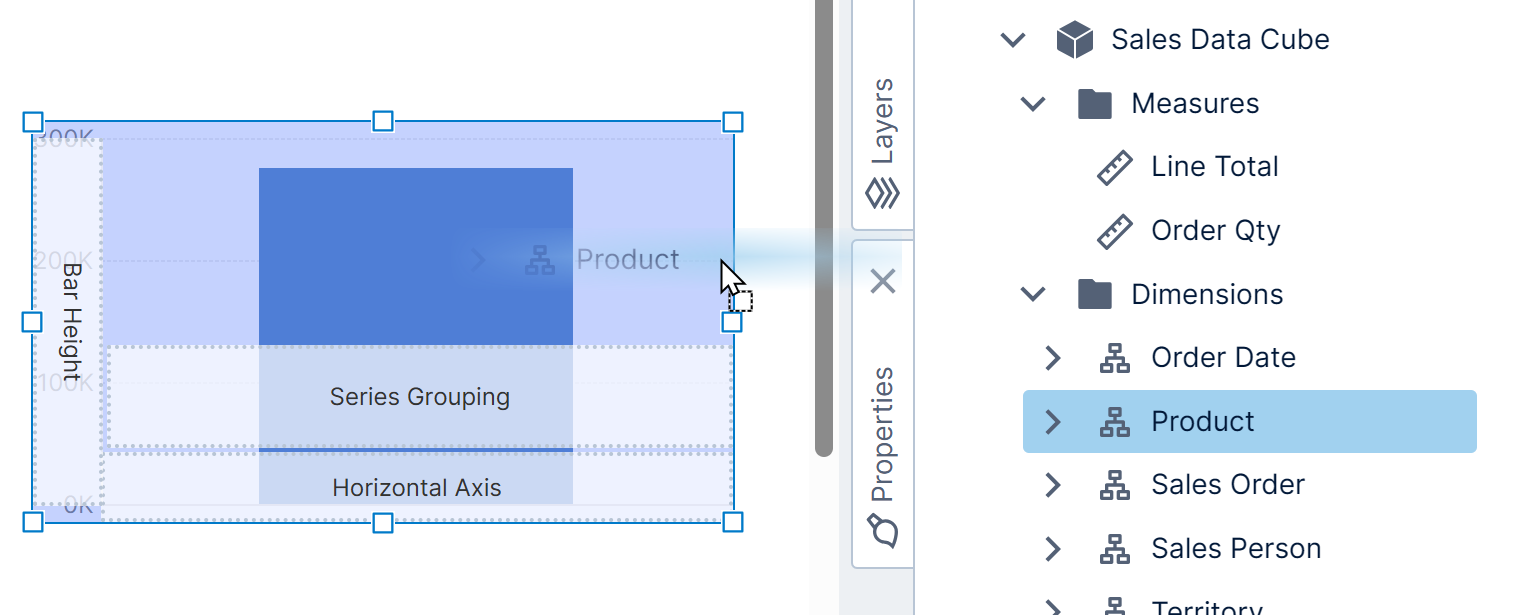
Task: Click the Measures folder icon
Action: pyautogui.click(x=1095, y=103)
